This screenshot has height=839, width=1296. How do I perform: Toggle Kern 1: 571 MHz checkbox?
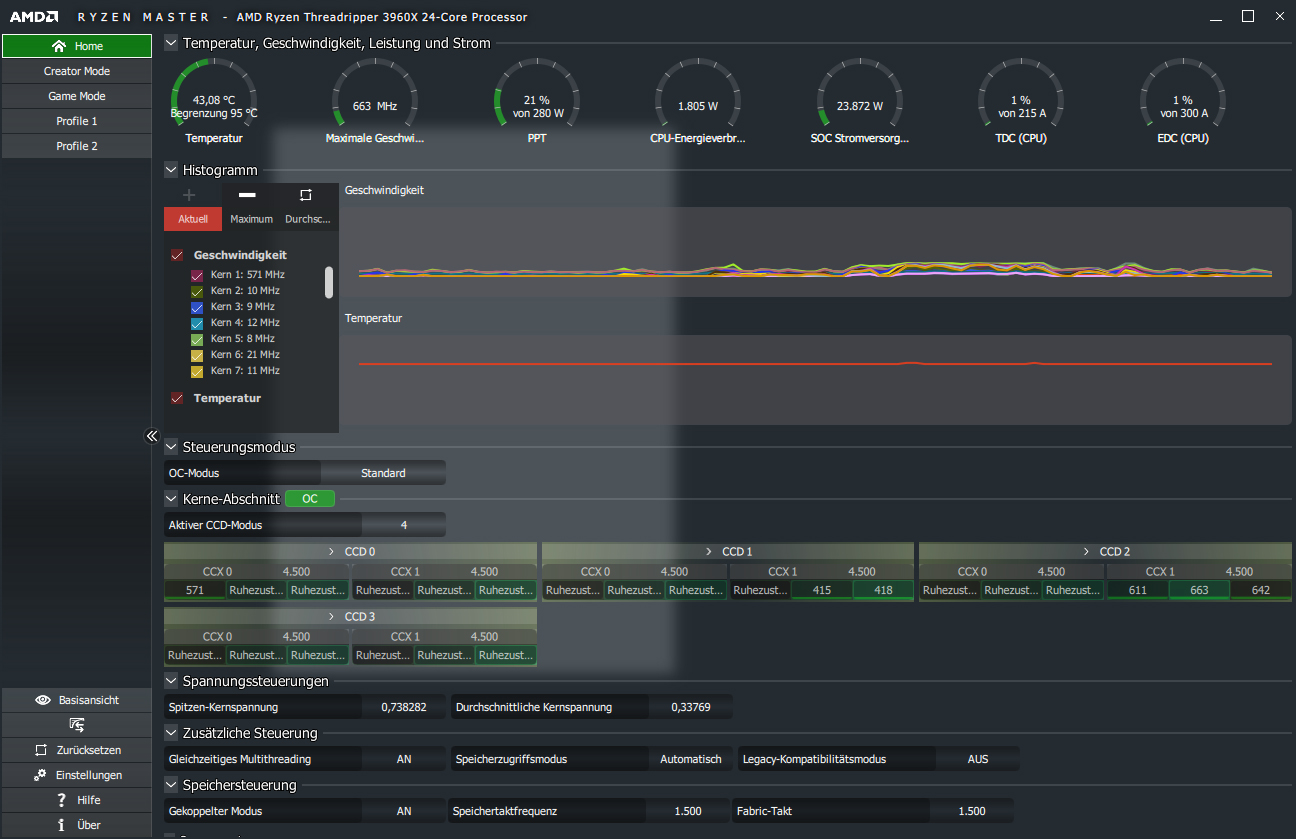tap(197, 275)
